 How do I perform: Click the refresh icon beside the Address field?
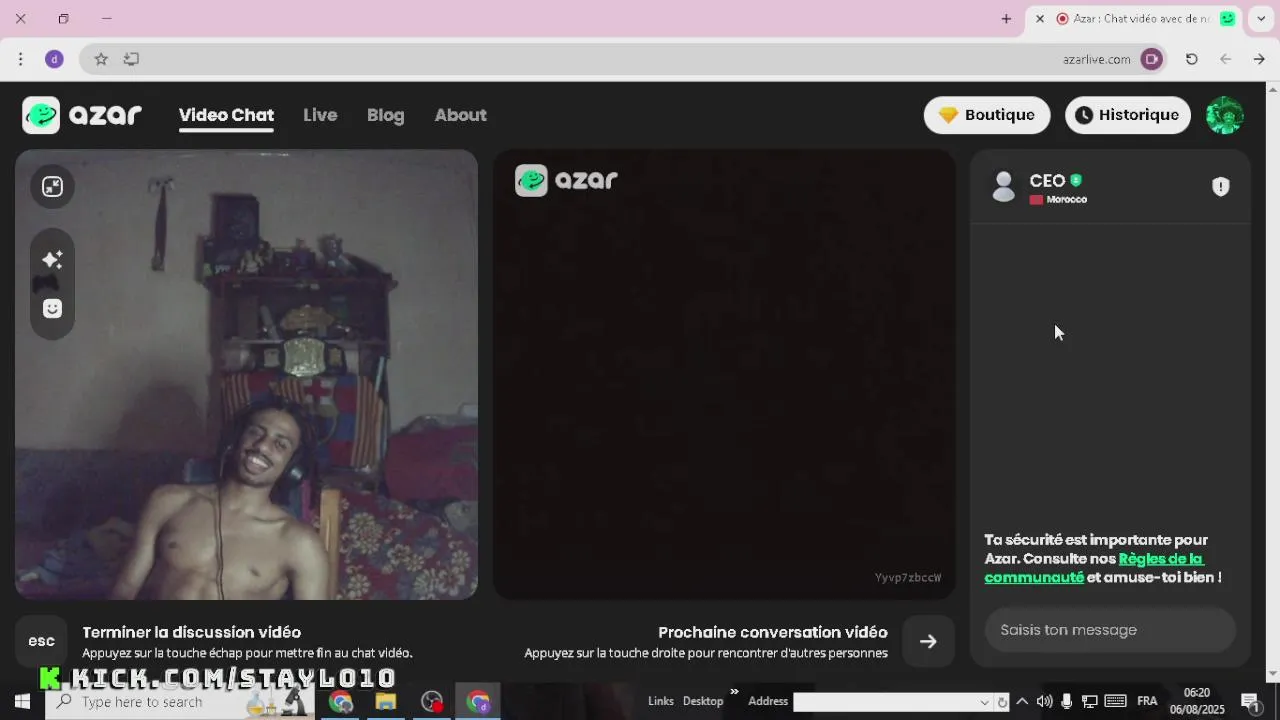[1002, 701]
